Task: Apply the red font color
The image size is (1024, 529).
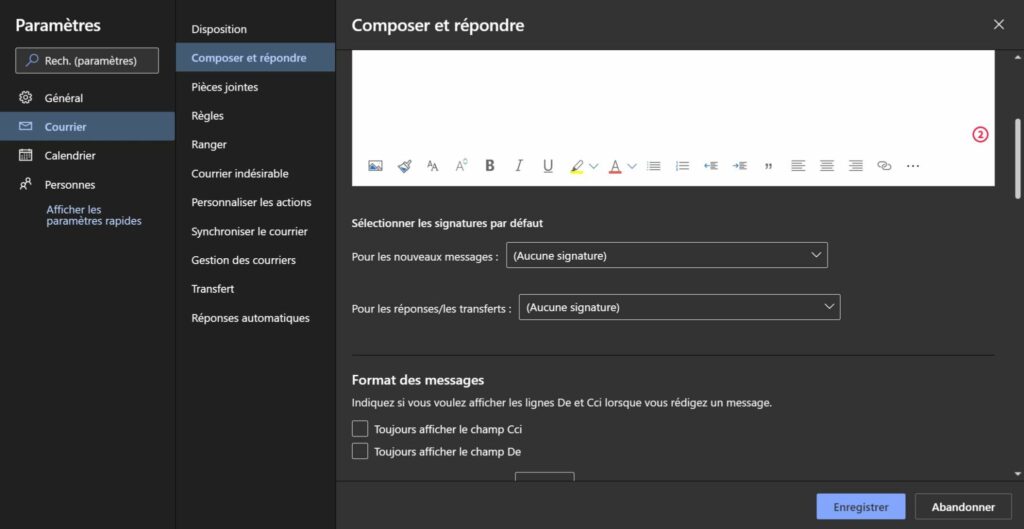Action: point(615,166)
